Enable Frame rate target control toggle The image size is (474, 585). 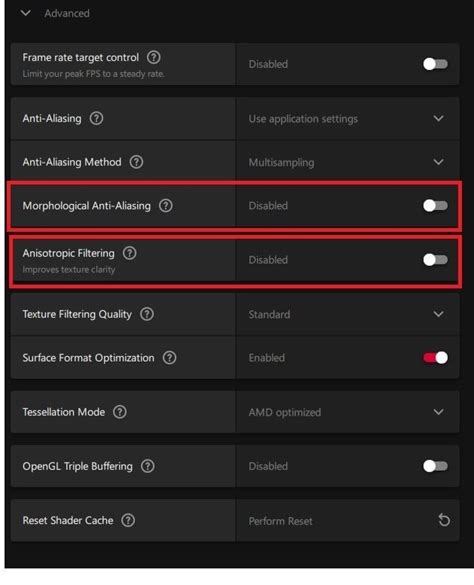point(435,64)
